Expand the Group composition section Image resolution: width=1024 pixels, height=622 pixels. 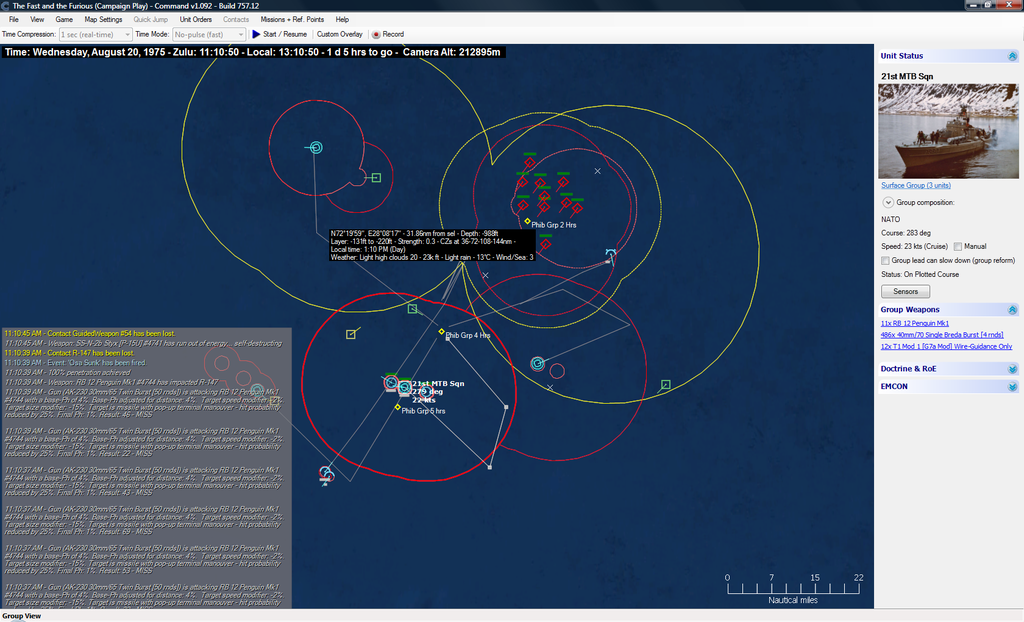pyautogui.click(x=887, y=202)
